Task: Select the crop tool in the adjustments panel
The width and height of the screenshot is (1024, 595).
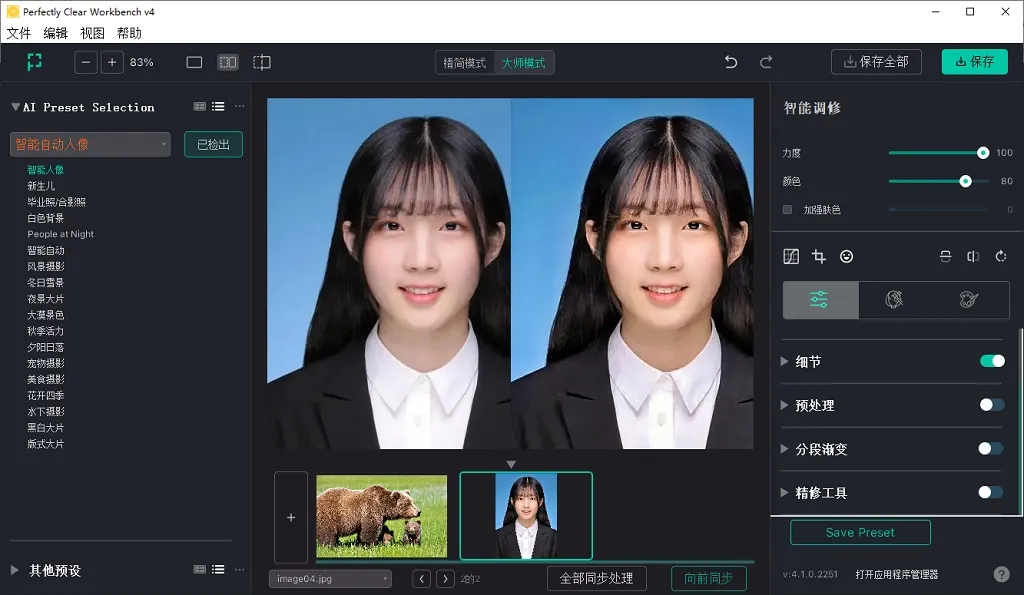Action: [x=819, y=256]
